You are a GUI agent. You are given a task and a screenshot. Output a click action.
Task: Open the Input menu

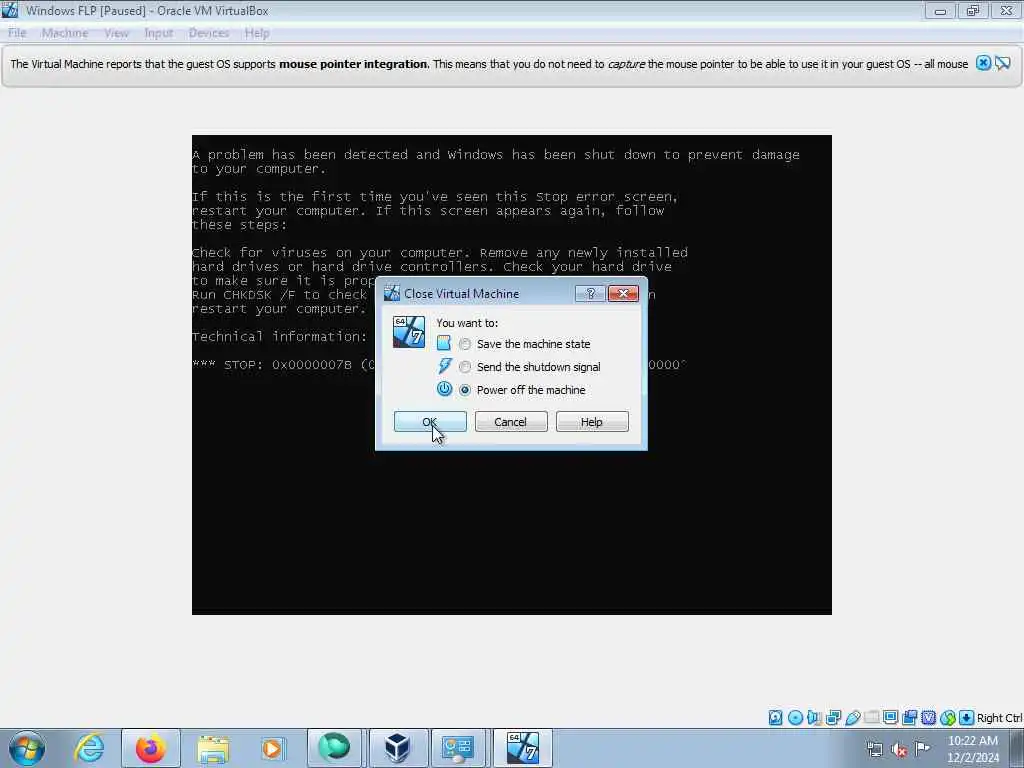click(159, 33)
